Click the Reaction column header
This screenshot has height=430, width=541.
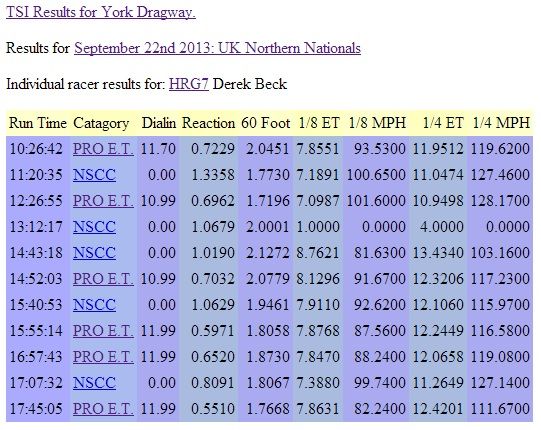click(208, 123)
